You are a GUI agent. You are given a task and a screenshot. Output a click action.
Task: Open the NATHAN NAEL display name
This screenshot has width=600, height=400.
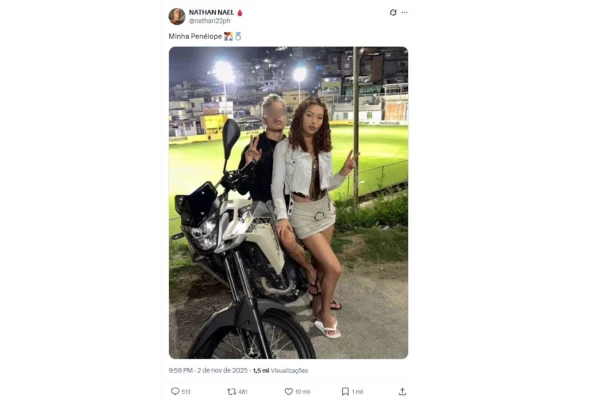(x=211, y=12)
